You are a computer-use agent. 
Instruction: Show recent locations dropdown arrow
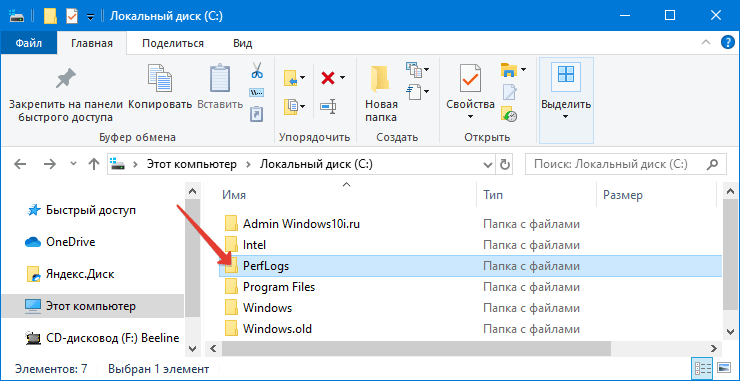point(73,164)
